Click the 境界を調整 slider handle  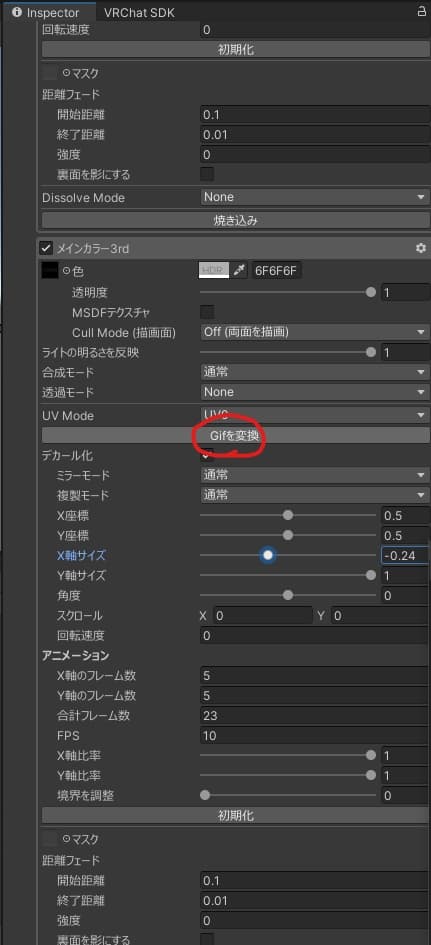click(x=206, y=796)
